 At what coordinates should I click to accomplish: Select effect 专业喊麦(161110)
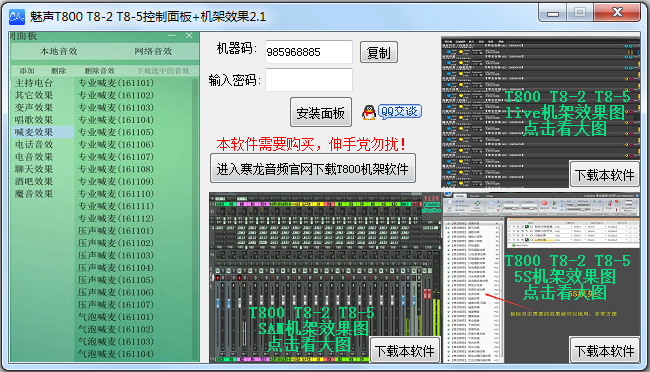pos(116,194)
